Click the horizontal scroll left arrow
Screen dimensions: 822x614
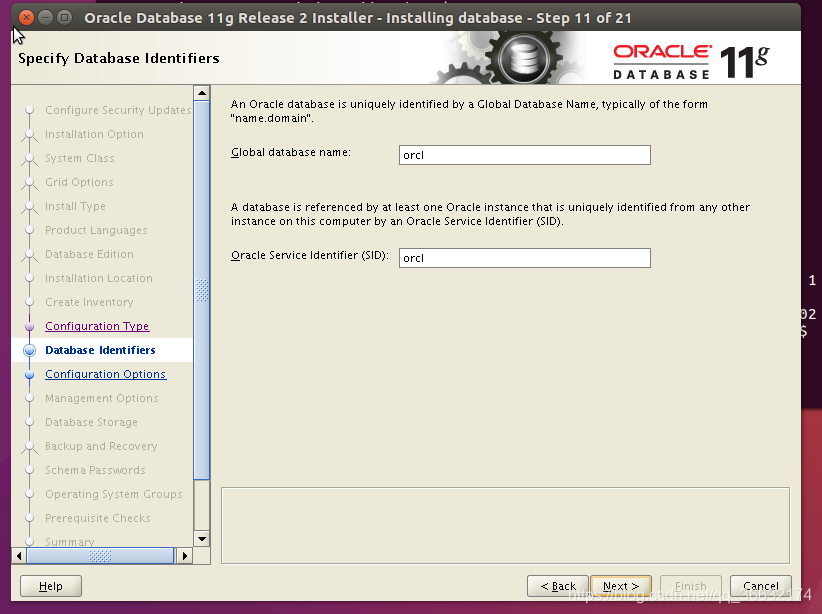coord(19,556)
